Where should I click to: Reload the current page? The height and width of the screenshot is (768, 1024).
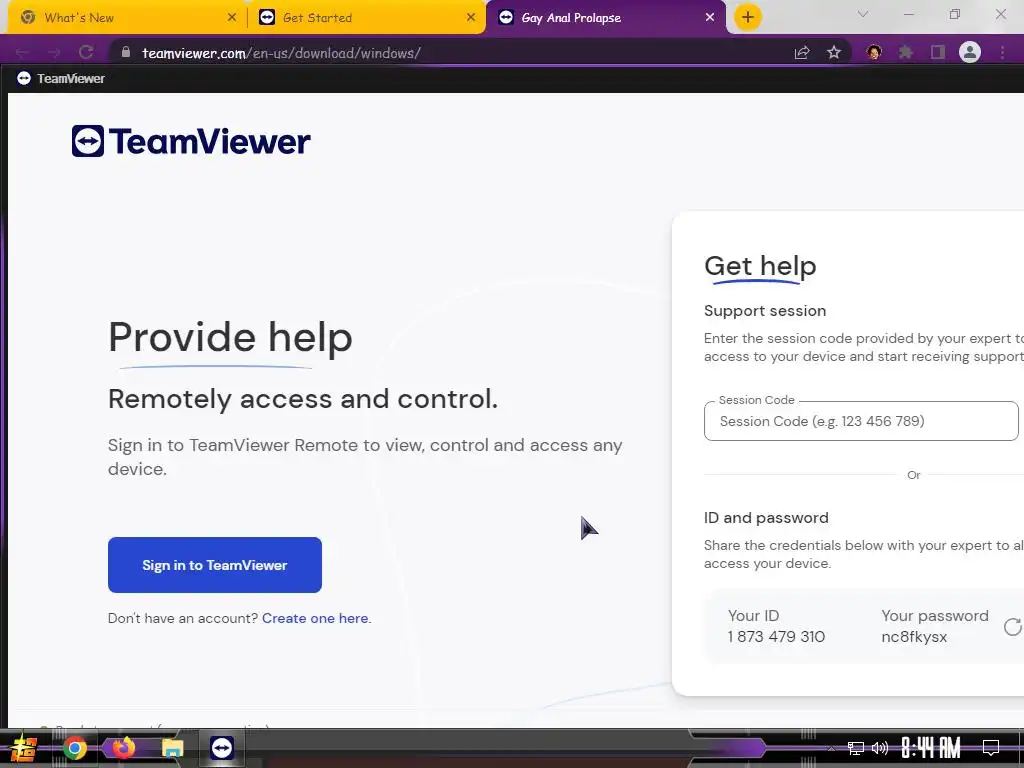point(86,52)
